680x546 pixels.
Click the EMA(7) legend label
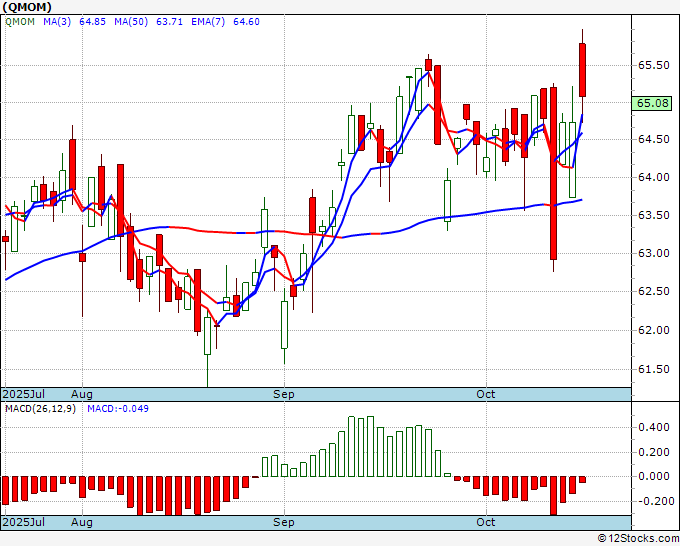click(x=208, y=22)
